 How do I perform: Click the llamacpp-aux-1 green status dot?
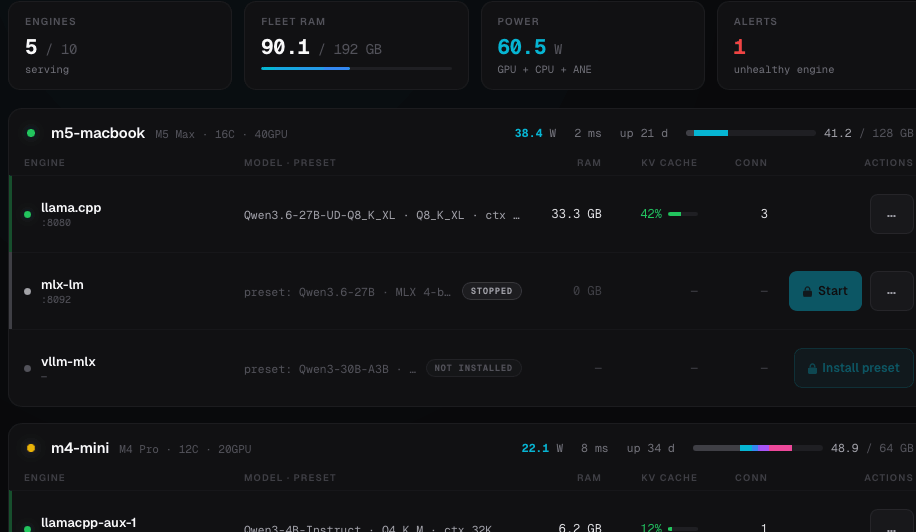pyautogui.click(x=27, y=528)
